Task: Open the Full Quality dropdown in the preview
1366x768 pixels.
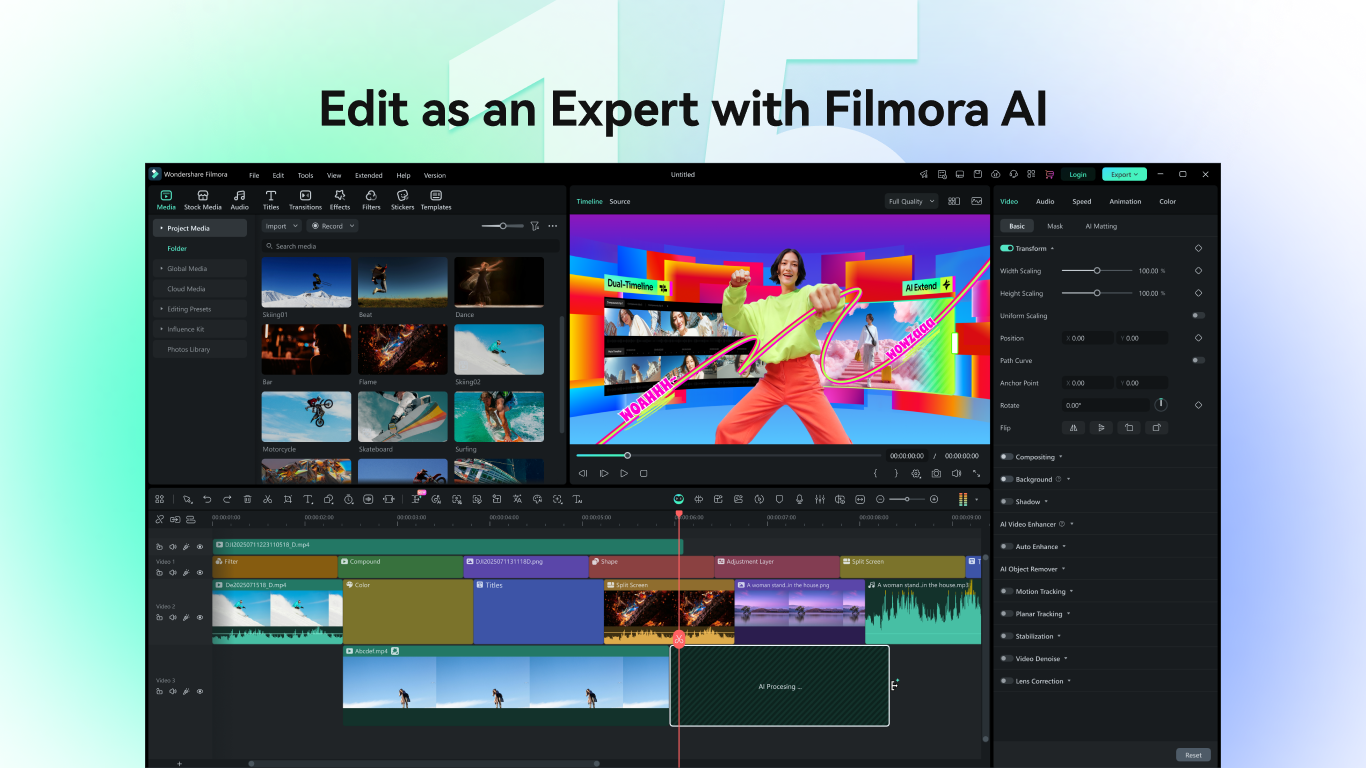Action: 910,201
